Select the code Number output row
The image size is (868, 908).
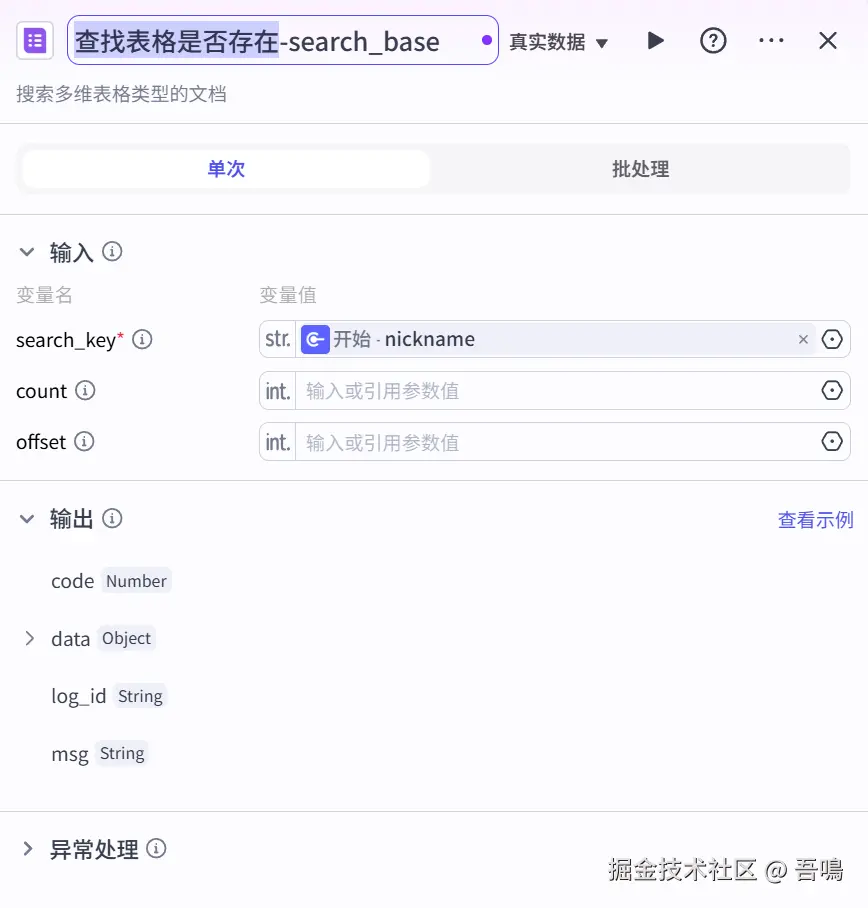click(110, 580)
